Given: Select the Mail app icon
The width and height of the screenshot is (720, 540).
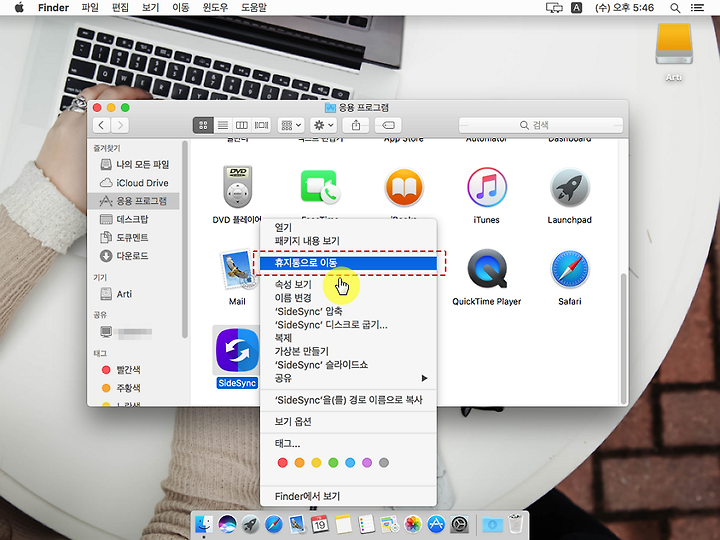Looking at the screenshot, I should tap(237, 270).
